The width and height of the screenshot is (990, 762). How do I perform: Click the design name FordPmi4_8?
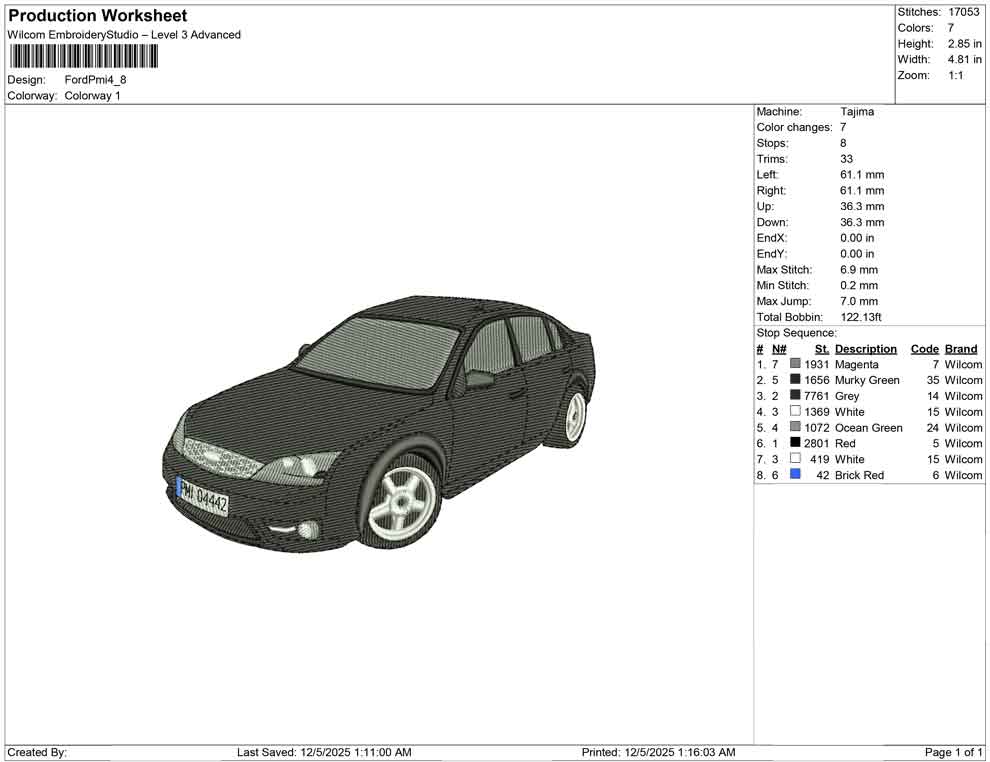(x=96, y=80)
